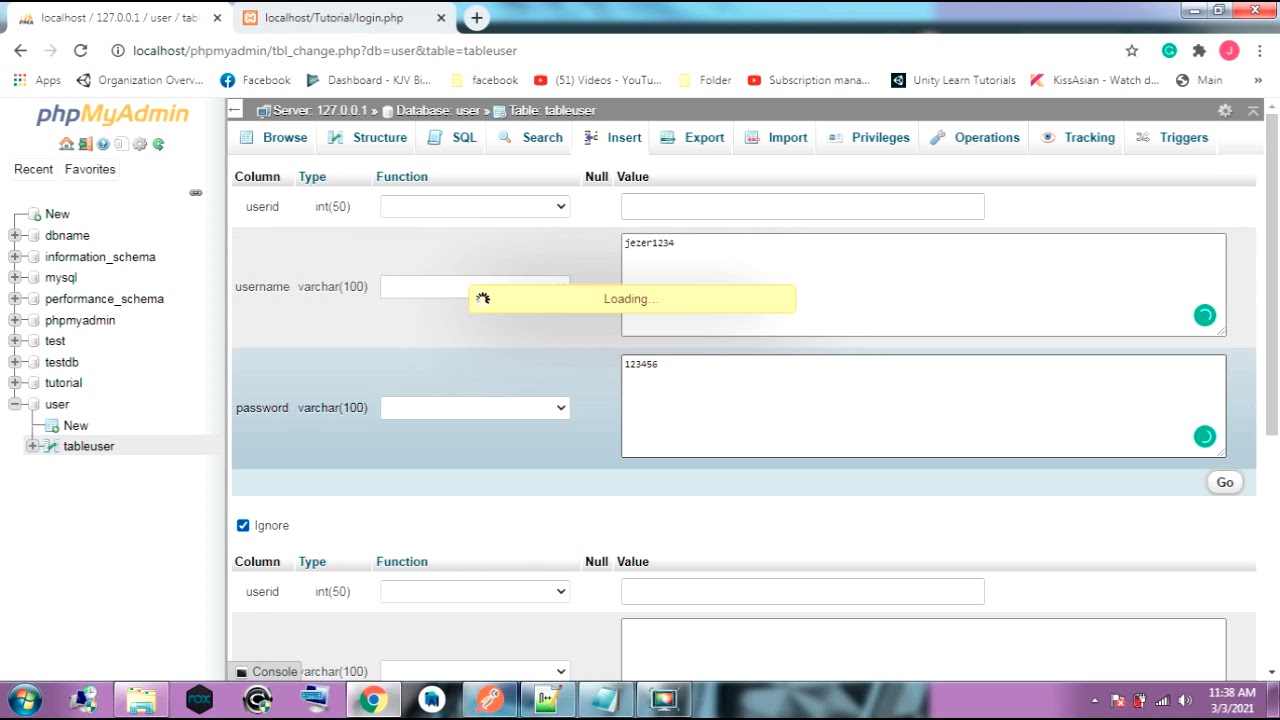Click Grammarly icon in the username field
Screen dimensions: 1280x720
click(1205, 316)
